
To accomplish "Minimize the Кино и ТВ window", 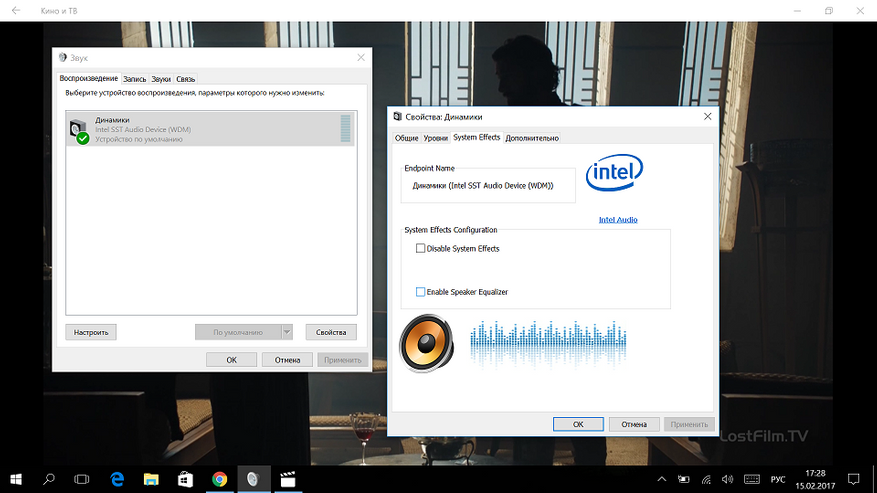I will 798,11.
